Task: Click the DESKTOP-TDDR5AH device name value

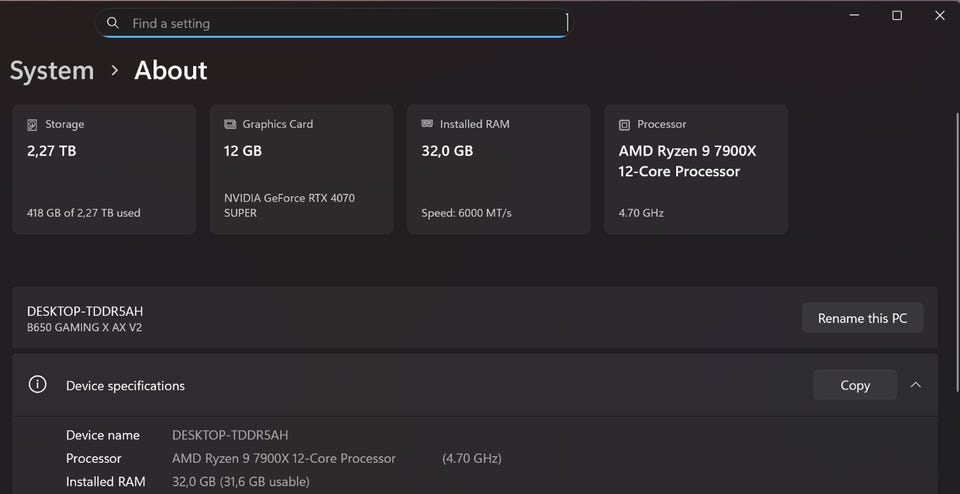Action: click(230, 435)
